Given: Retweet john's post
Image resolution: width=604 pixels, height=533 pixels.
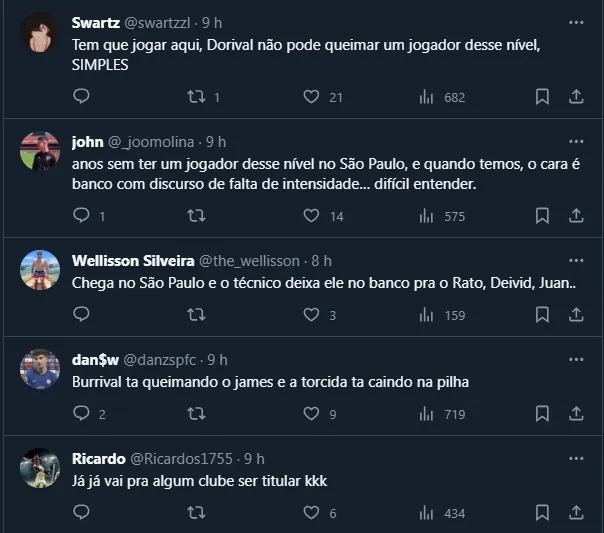Looking at the screenshot, I should (197, 215).
